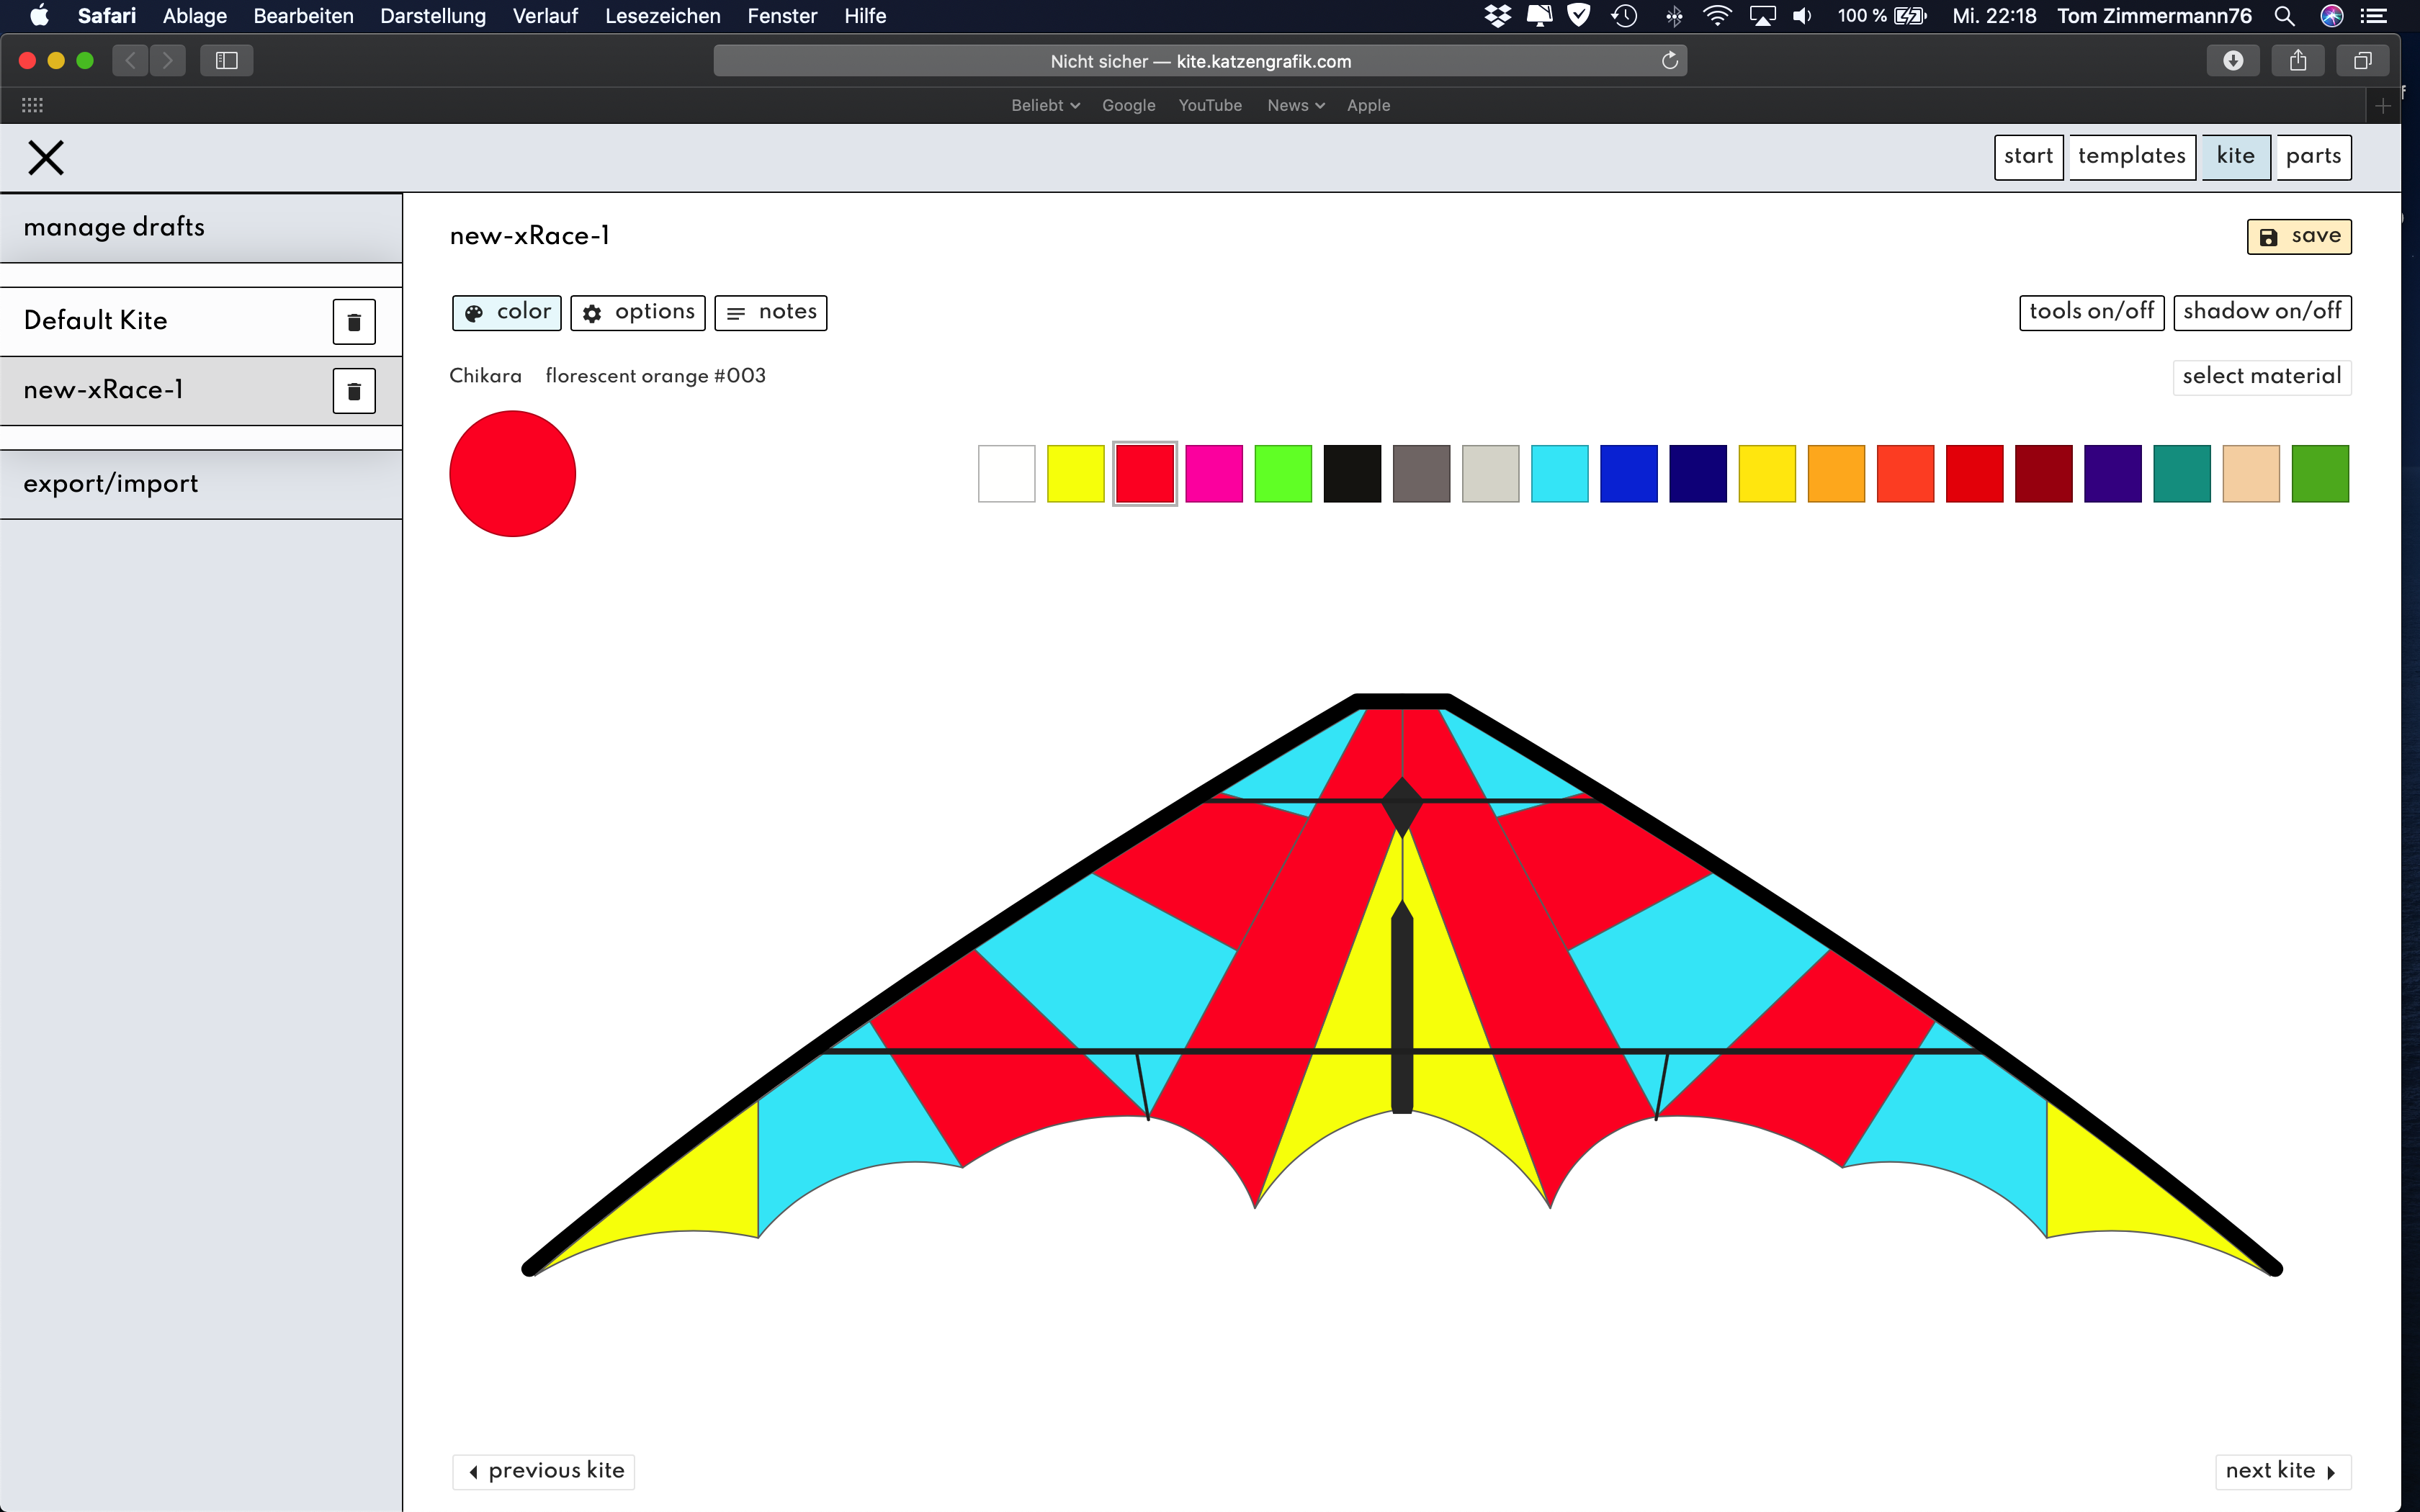Open the favorites grid icon
Image resolution: width=2420 pixels, height=1512 pixels.
[32, 105]
